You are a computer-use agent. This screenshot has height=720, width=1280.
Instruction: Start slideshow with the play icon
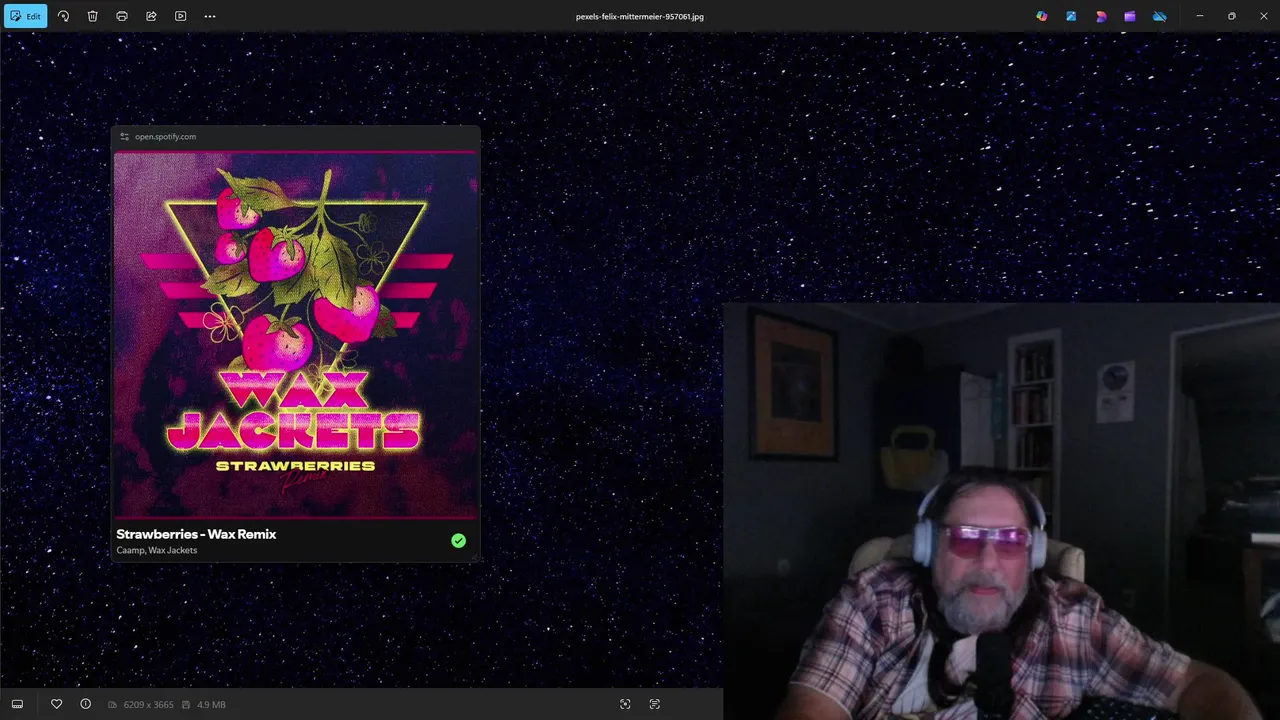(180, 16)
